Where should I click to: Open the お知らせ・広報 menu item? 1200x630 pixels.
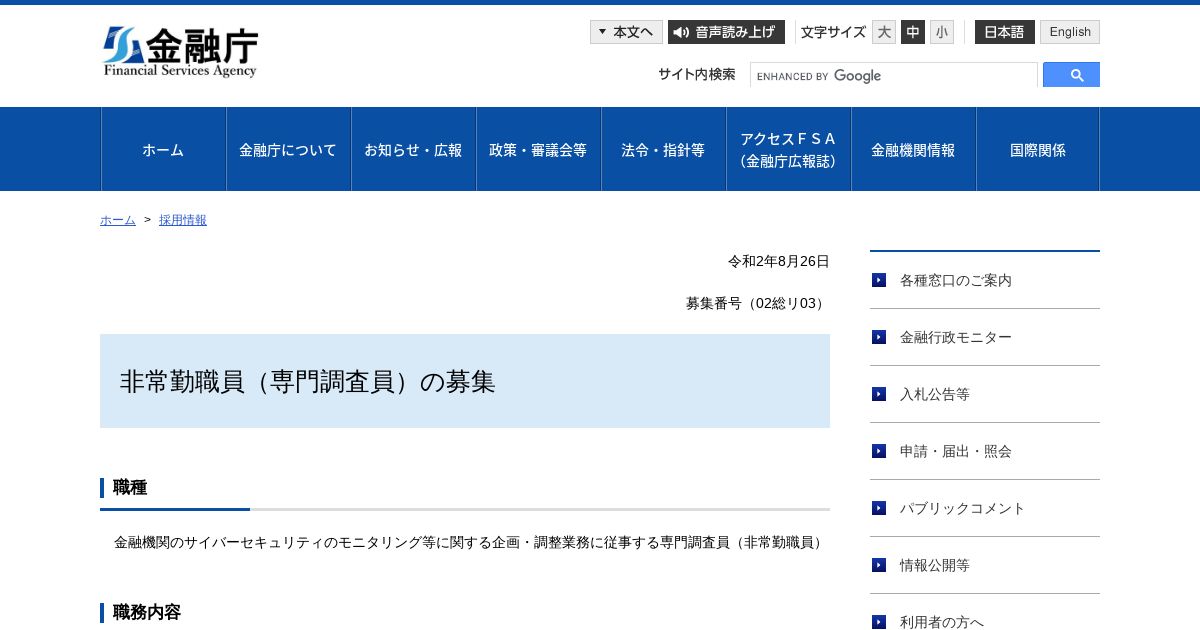pos(413,149)
